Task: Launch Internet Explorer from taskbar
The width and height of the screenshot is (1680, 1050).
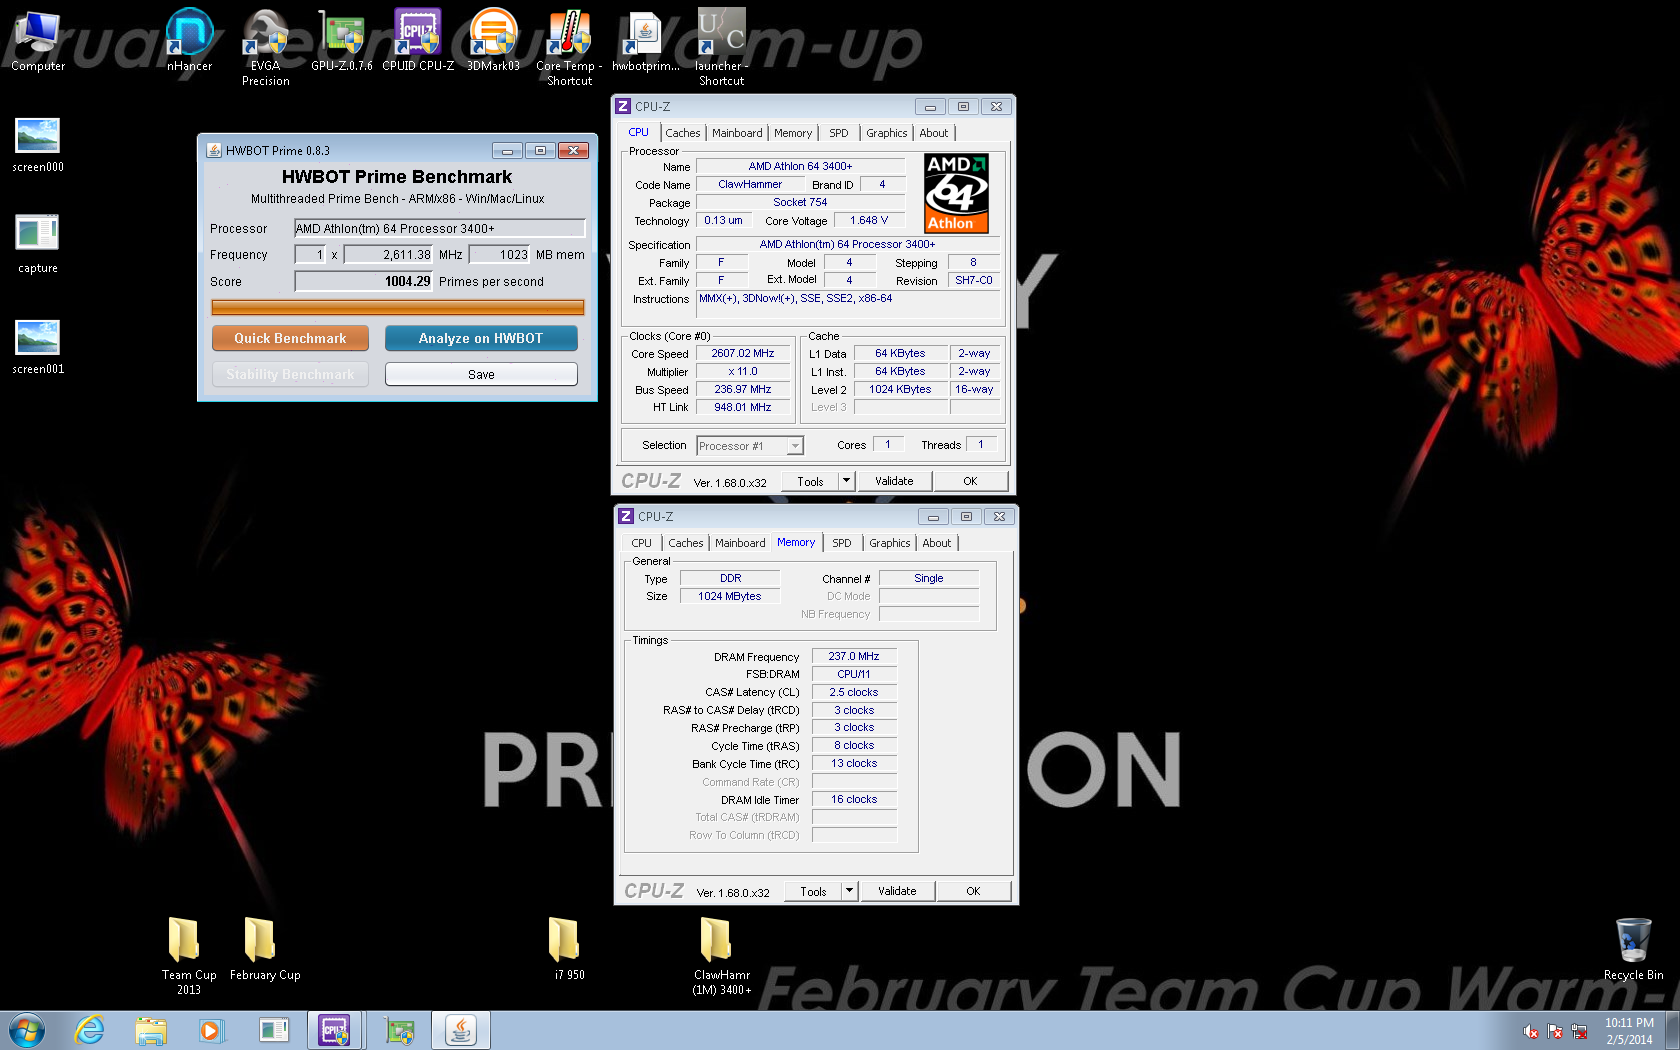Action: [89, 1030]
